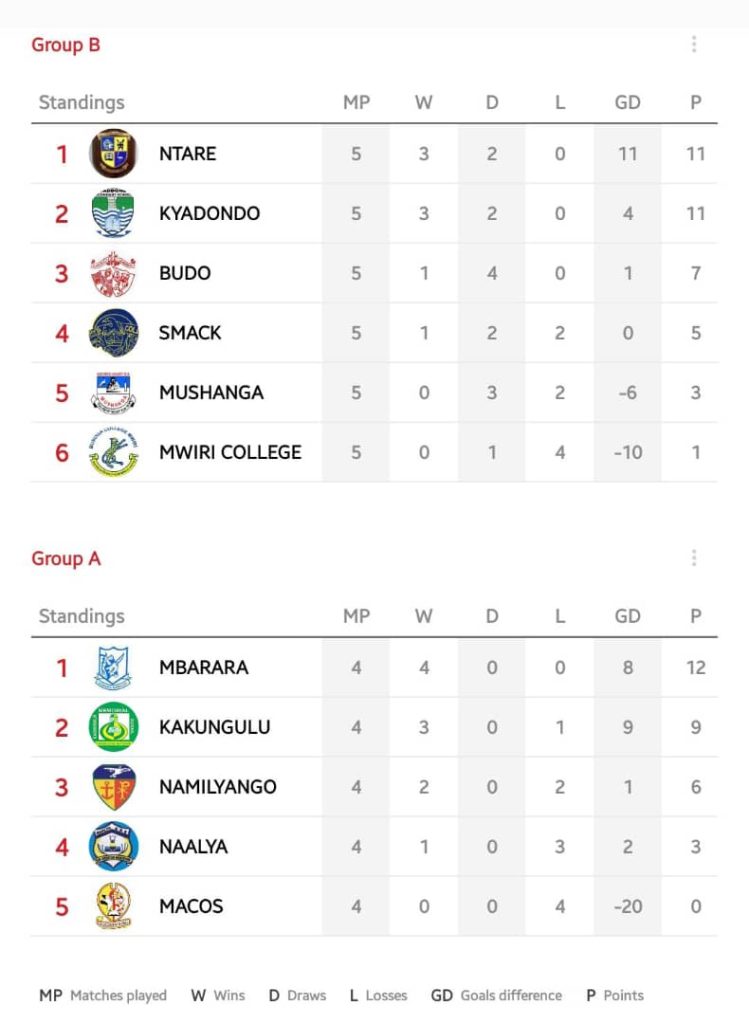
Task: Click the MWIRI COLLEGE team crest
Action: point(114,452)
